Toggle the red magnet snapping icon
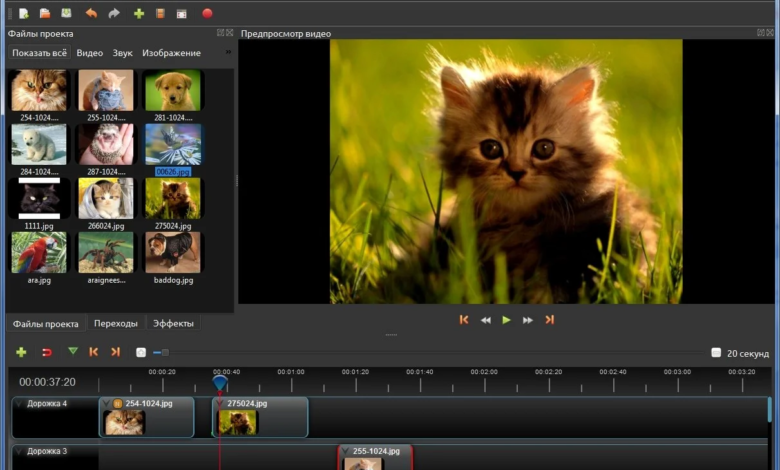This screenshot has width=780, height=470. [46, 352]
